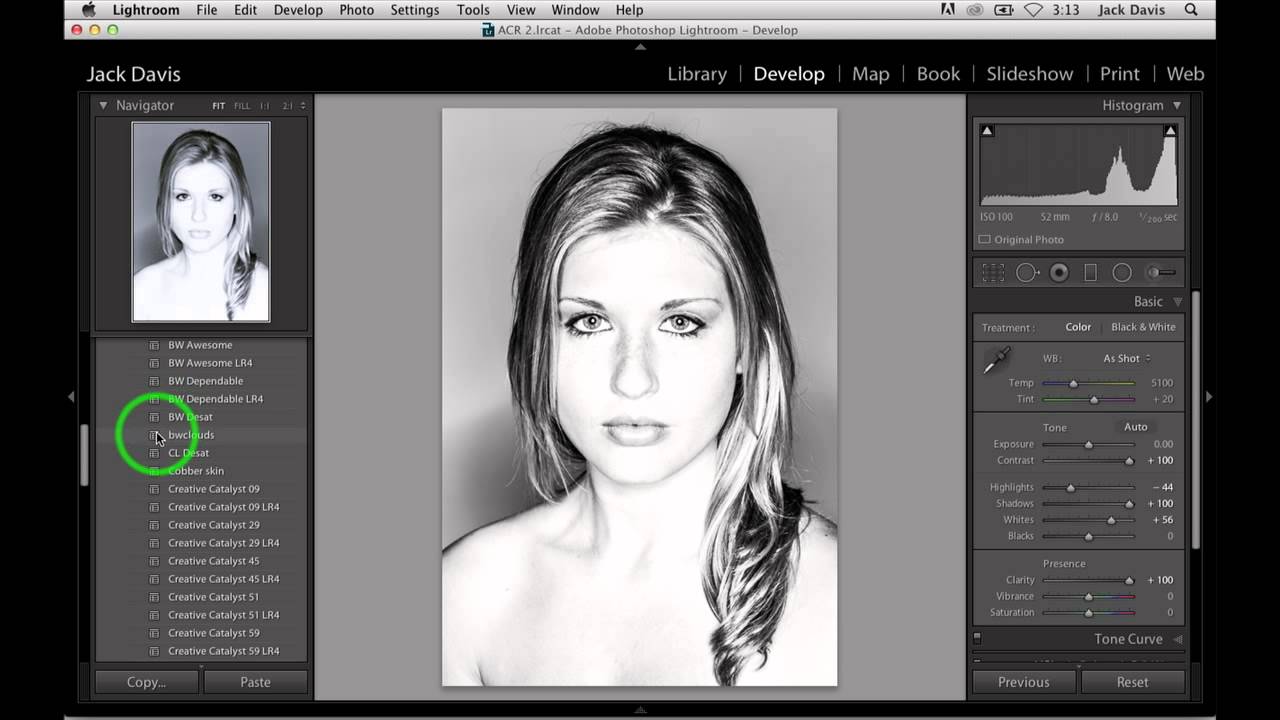Open the Apple menu
The height and width of the screenshot is (720, 1280).
click(x=88, y=10)
